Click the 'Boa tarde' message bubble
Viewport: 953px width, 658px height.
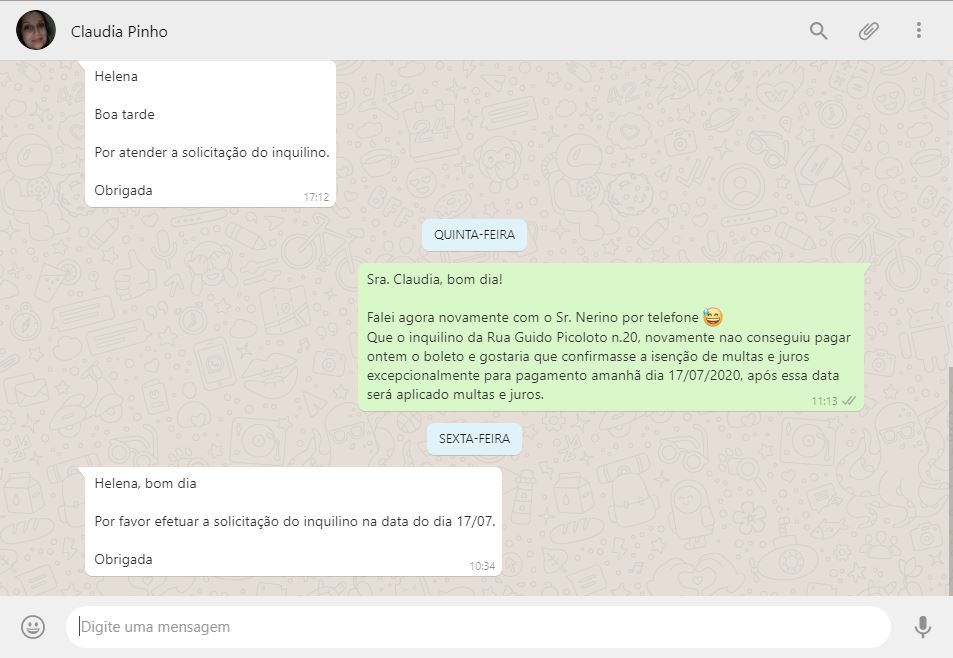210,134
